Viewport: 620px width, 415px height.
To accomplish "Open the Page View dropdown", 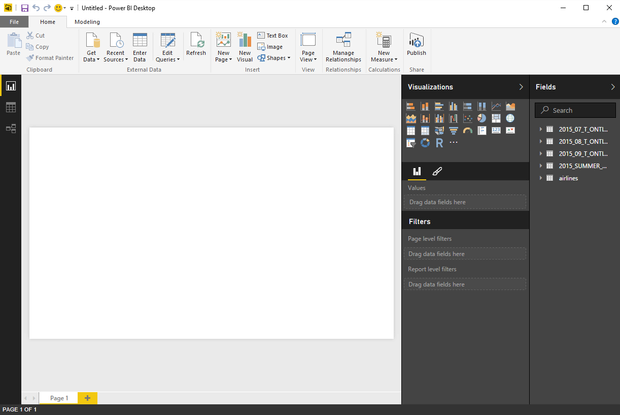I will click(308, 47).
